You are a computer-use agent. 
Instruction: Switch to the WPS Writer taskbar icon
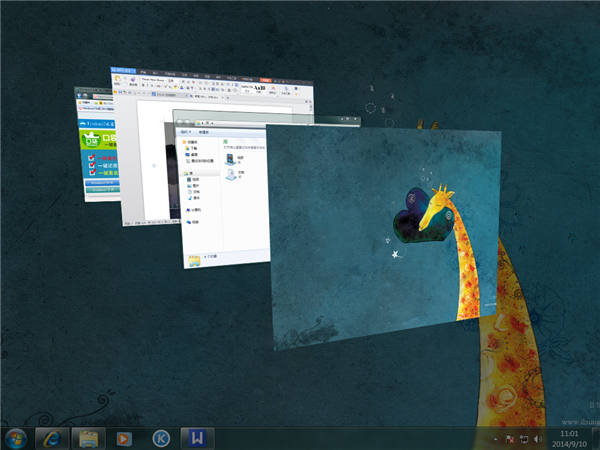coord(196,438)
